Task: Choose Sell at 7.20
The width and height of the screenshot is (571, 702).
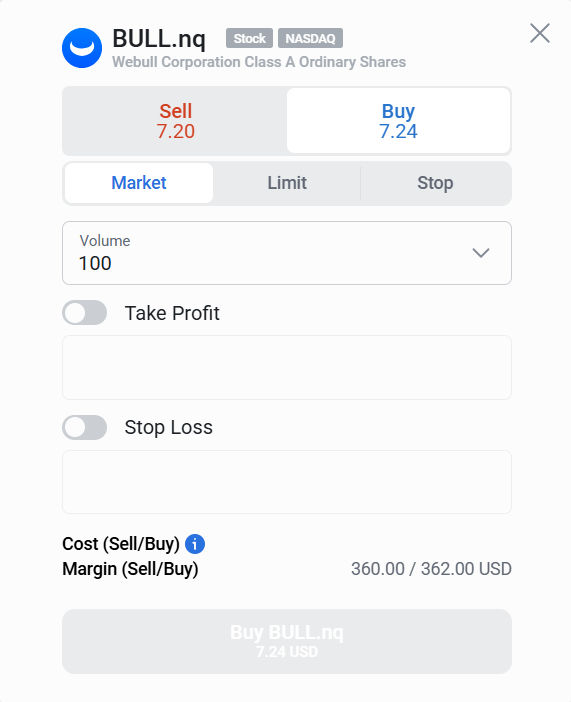Action: click(x=175, y=121)
